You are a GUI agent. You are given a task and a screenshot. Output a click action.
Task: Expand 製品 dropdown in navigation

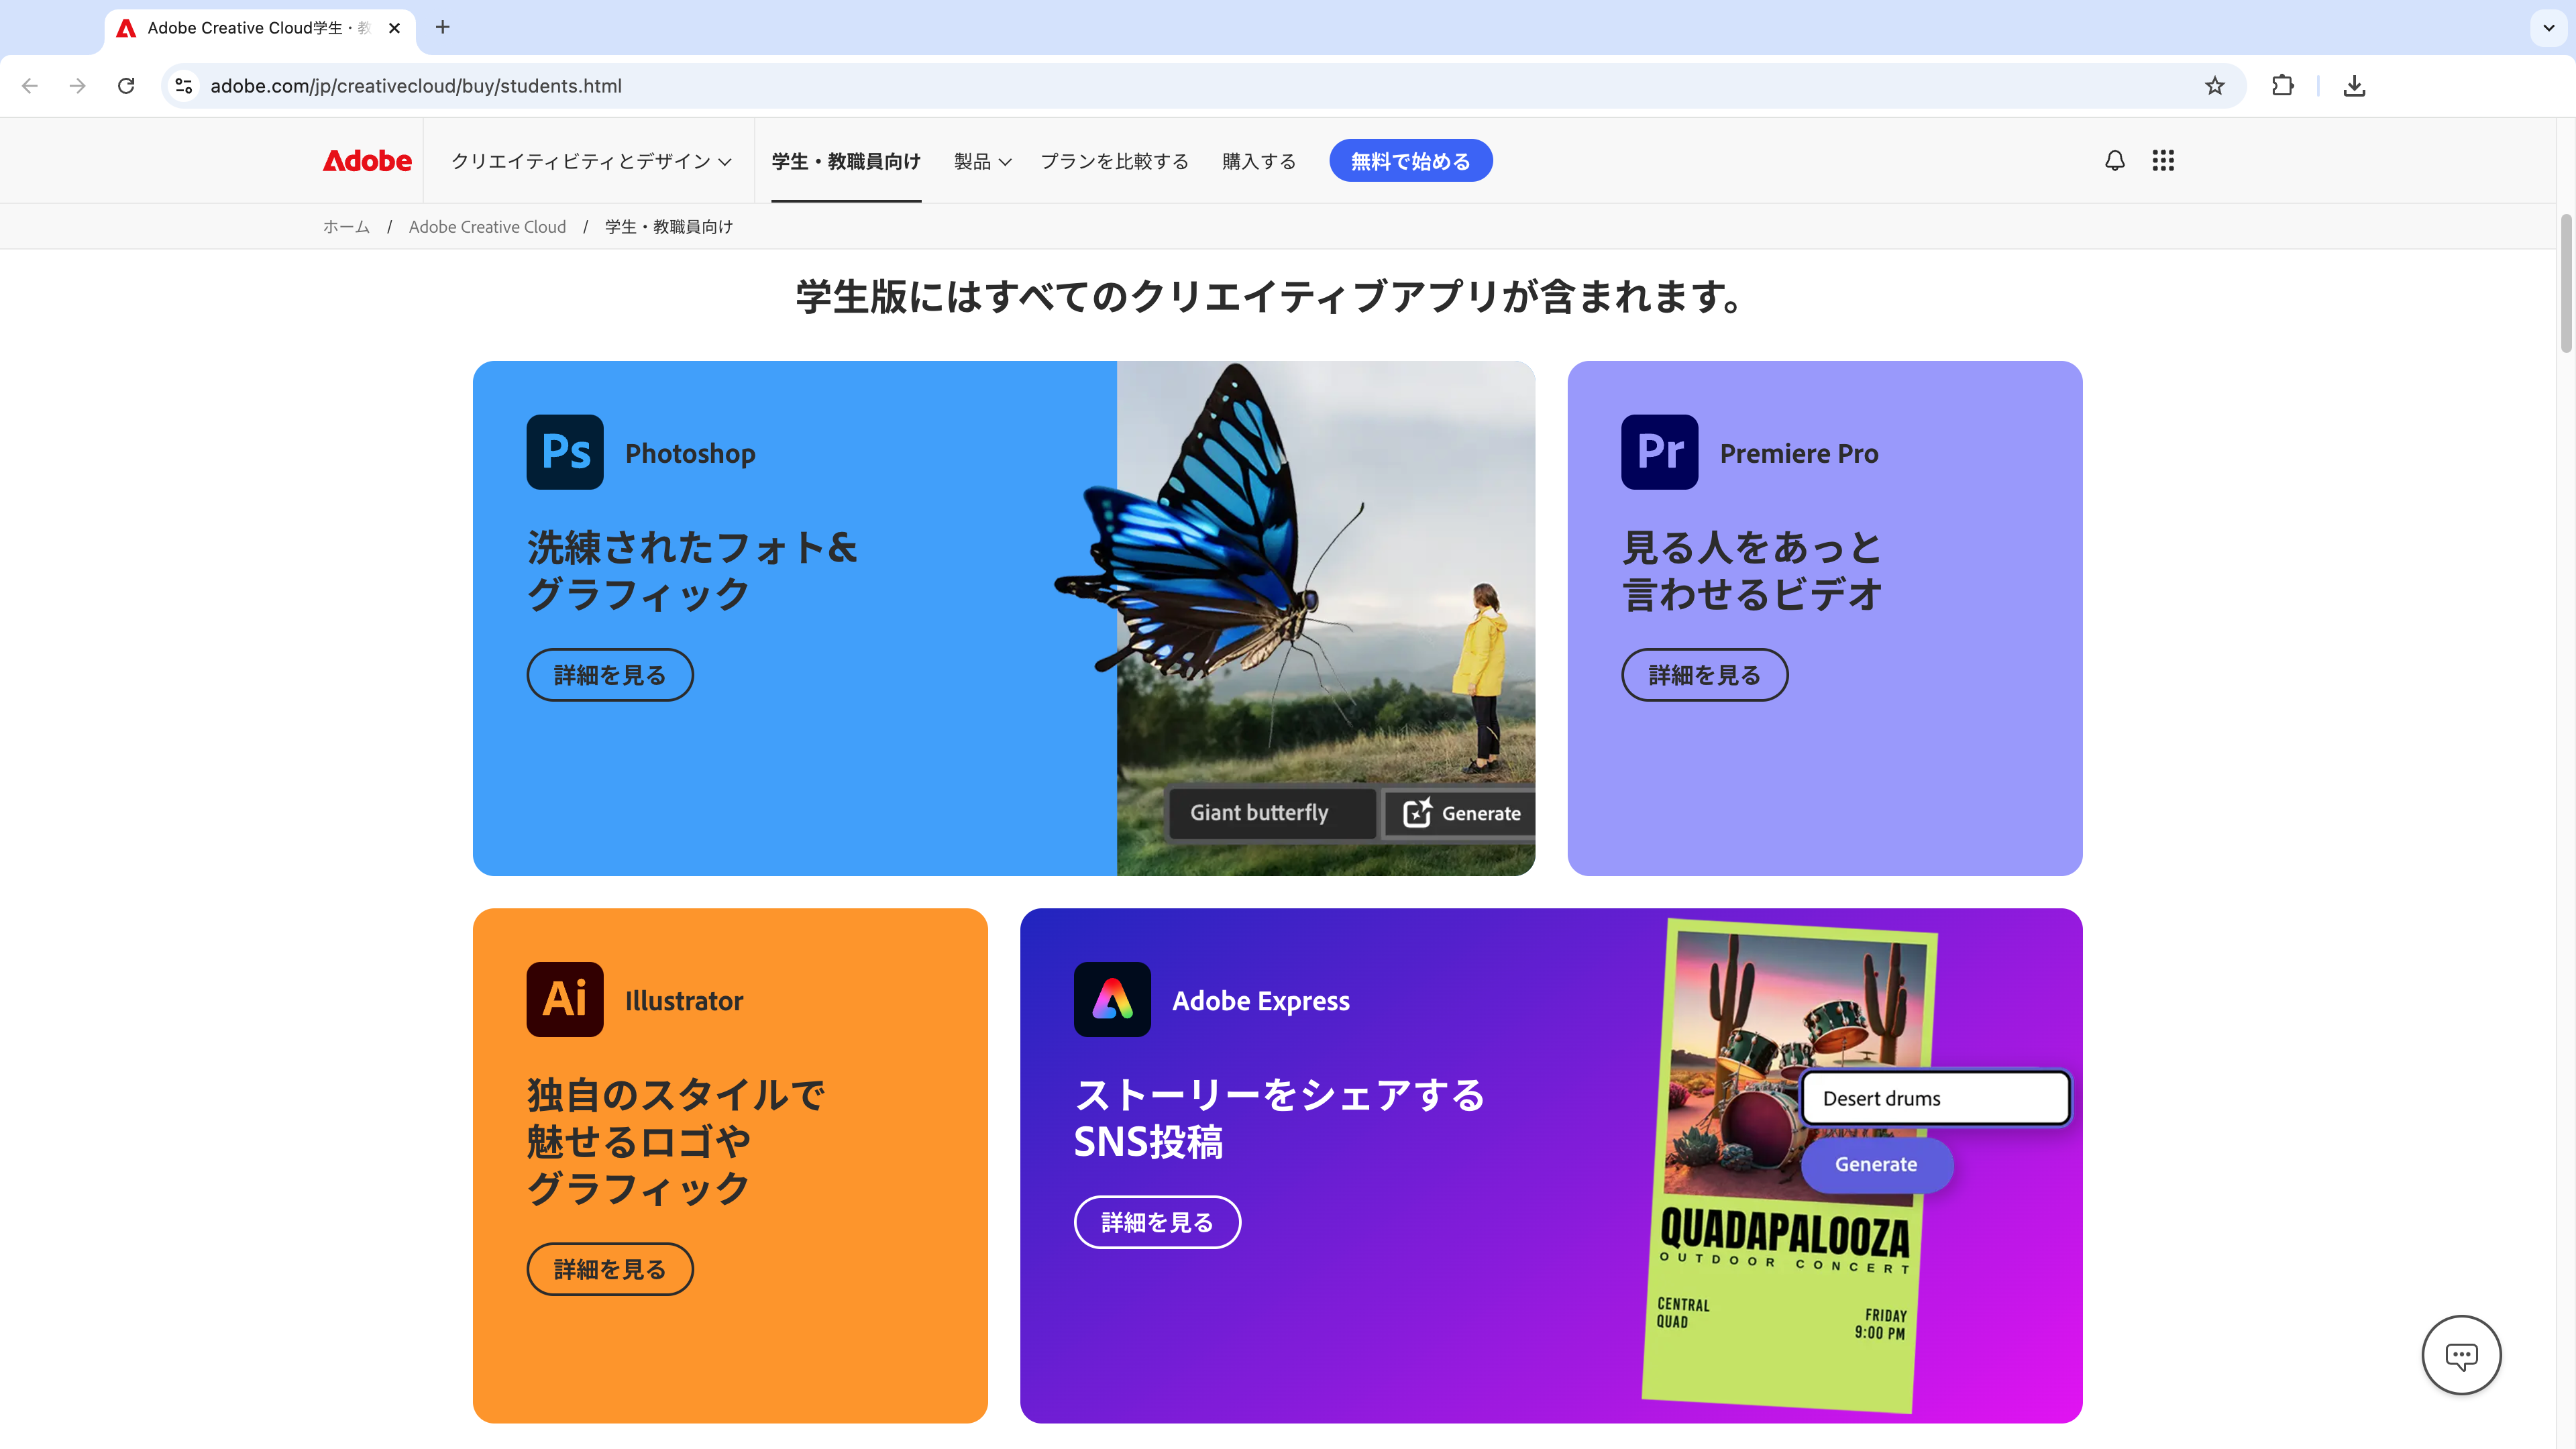(x=980, y=161)
